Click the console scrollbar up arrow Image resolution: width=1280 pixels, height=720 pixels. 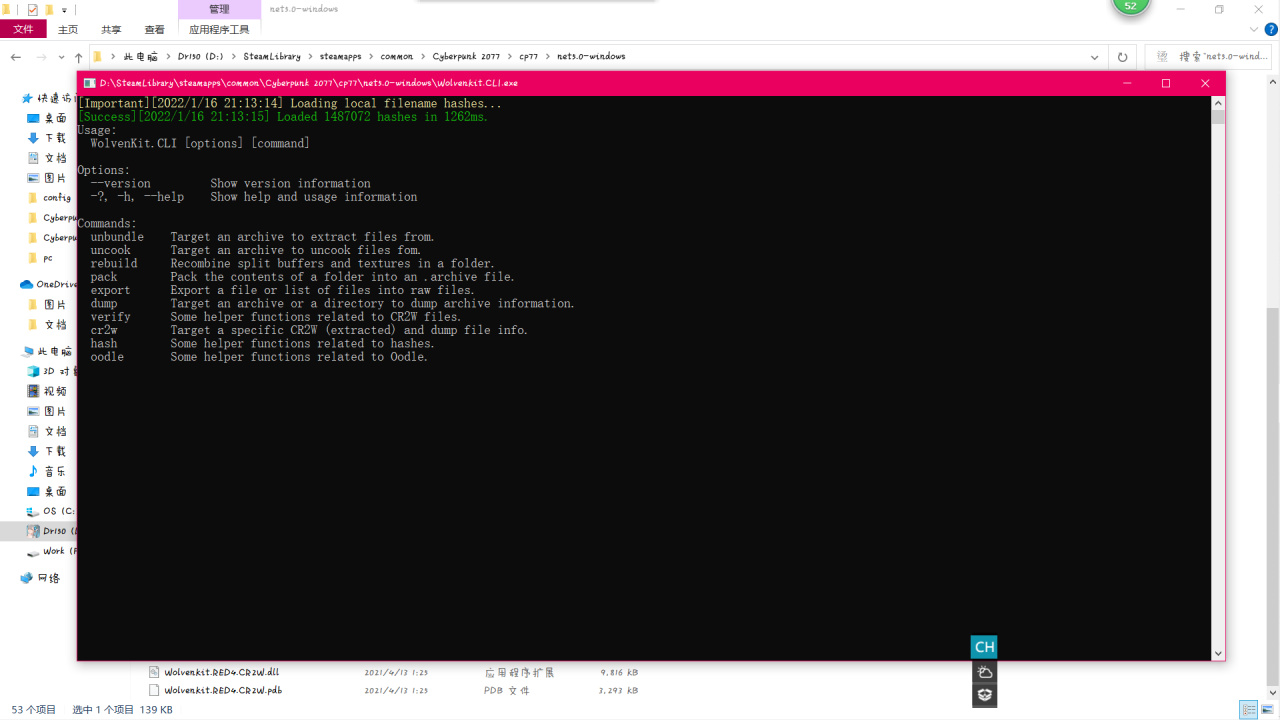point(1218,103)
